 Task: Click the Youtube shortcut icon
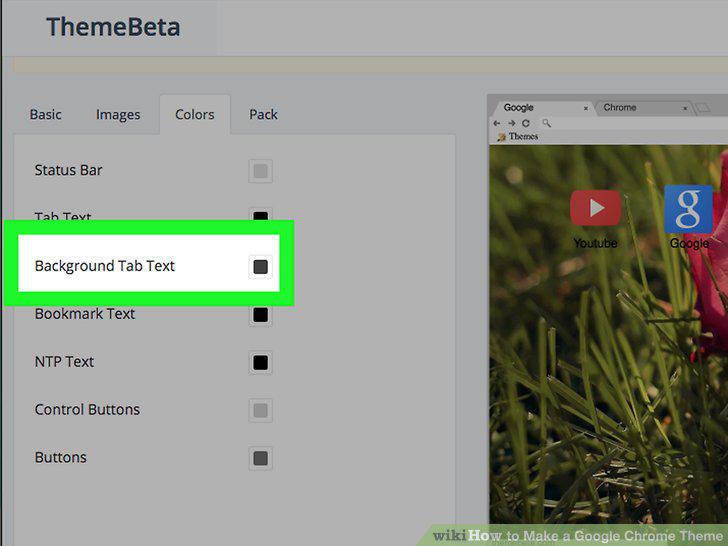[x=596, y=208]
